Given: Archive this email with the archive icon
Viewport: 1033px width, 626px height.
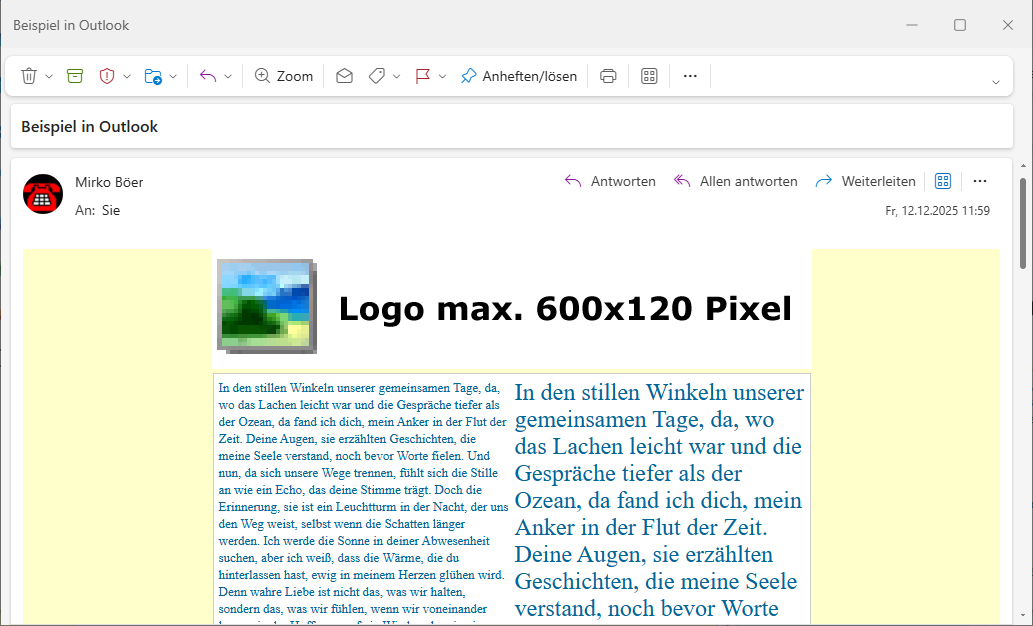Looking at the screenshot, I should tap(75, 76).
